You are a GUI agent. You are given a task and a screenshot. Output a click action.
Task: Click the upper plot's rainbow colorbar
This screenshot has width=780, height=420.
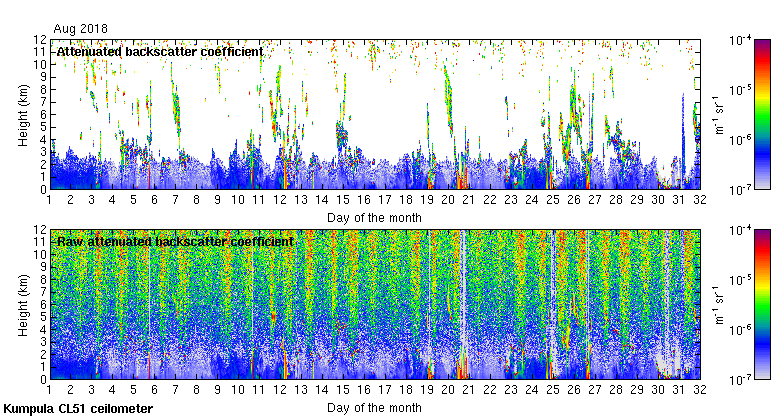(762, 114)
